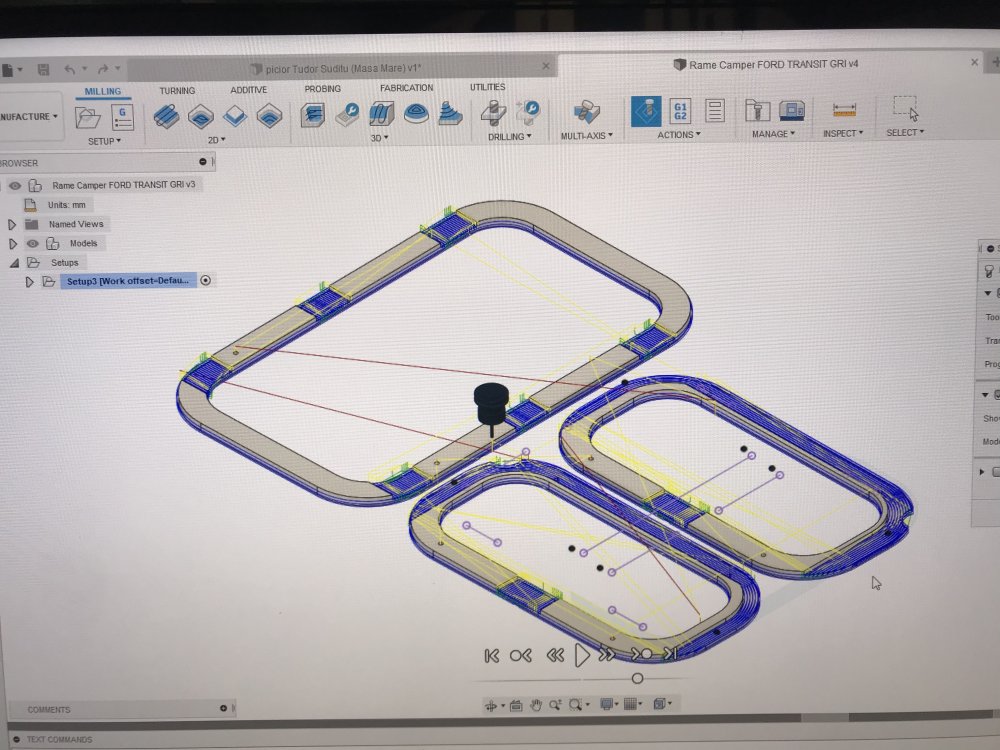1000x750 pixels.
Task: Open the Post Process G1 G2 icon
Action: pyautogui.click(x=679, y=111)
